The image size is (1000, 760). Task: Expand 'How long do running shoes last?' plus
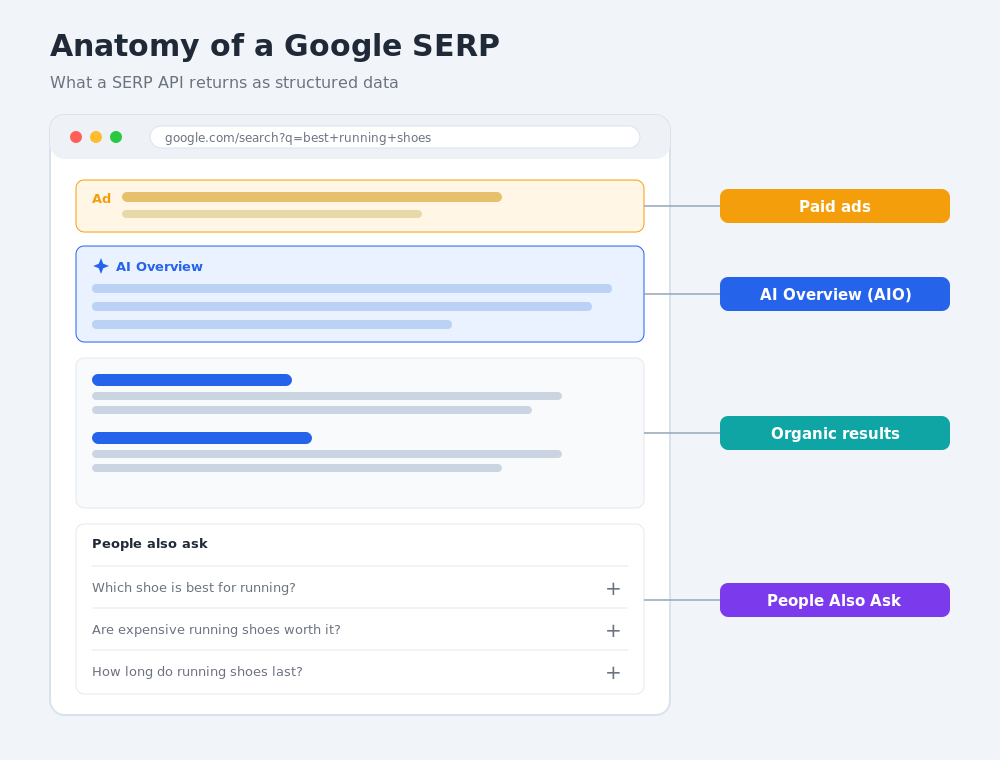(613, 673)
